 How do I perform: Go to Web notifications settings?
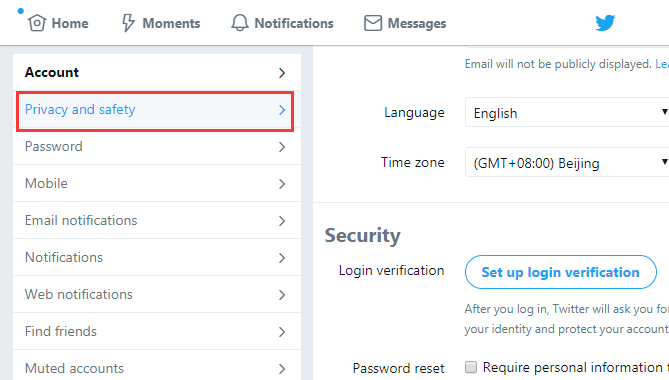(157, 294)
